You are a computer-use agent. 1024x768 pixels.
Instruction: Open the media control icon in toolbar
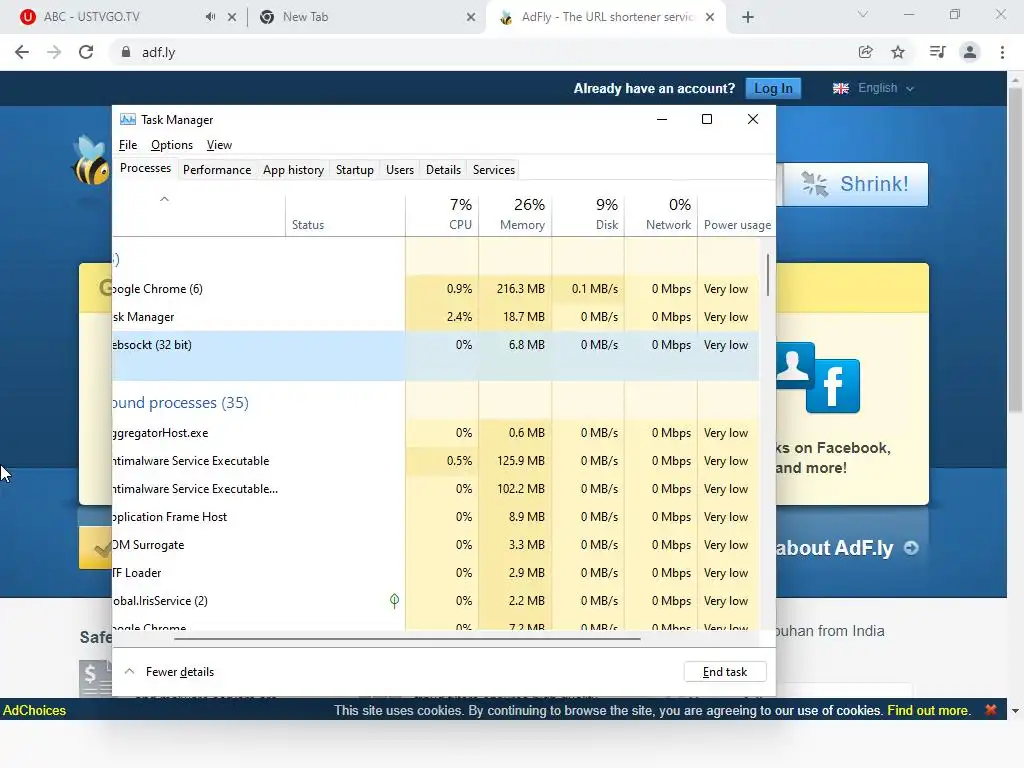pyautogui.click(x=937, y=52)
